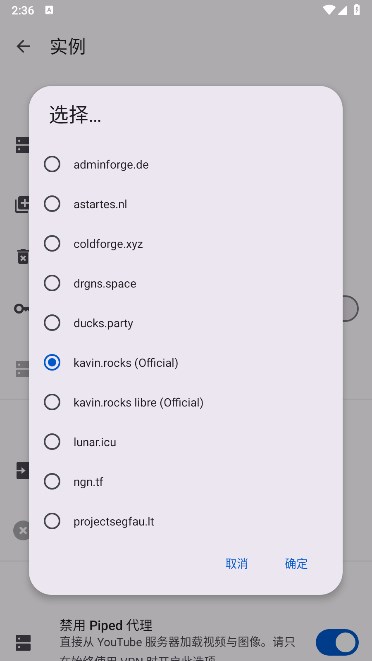The width and height of the screenshot is (372, 661).
Task: Click the Wi-Fi status bar icon
Action: [328, 10]
